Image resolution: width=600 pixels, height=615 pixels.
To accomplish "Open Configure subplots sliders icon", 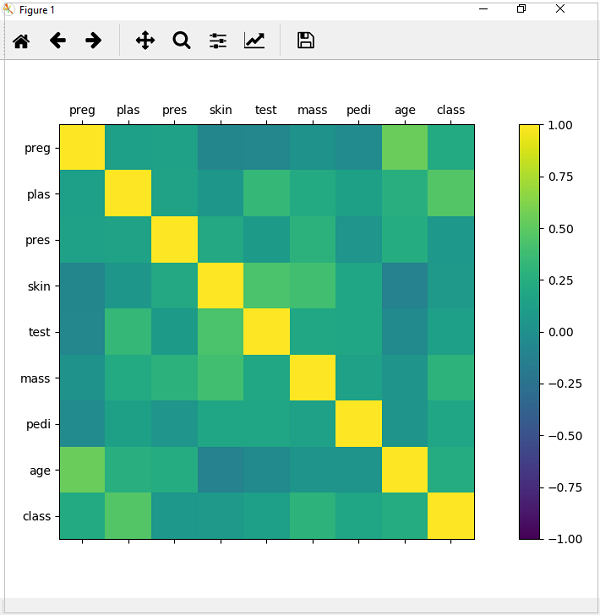I will coord(218,41).
